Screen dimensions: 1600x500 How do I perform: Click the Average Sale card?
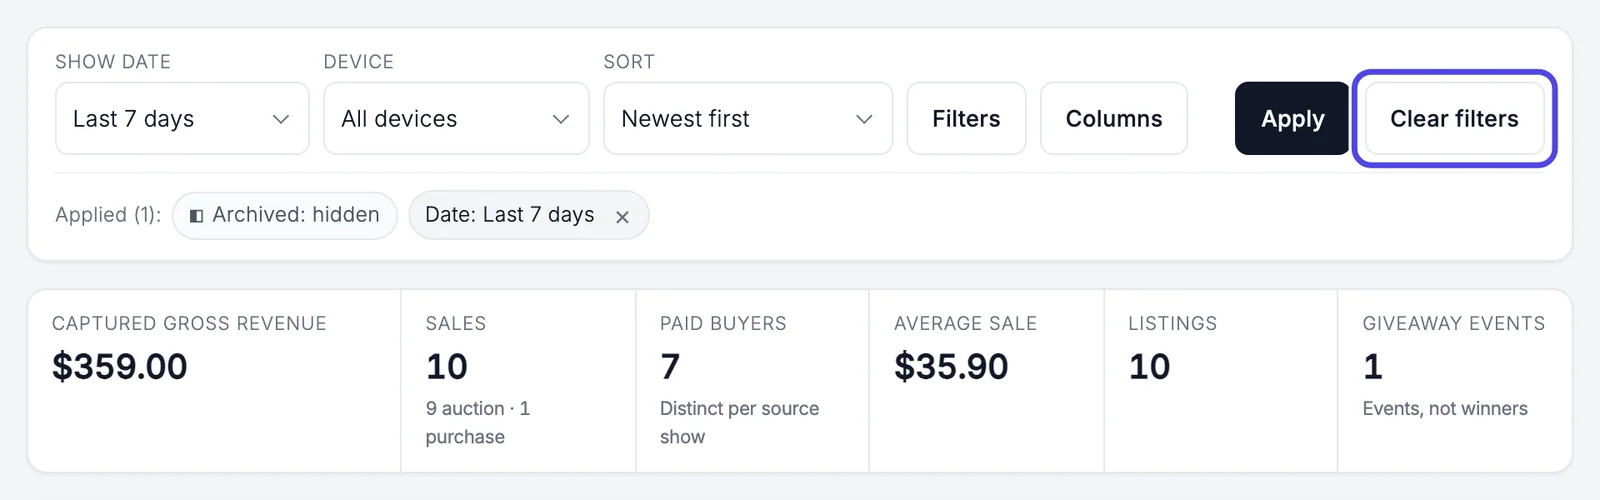(x=986, y=381)
